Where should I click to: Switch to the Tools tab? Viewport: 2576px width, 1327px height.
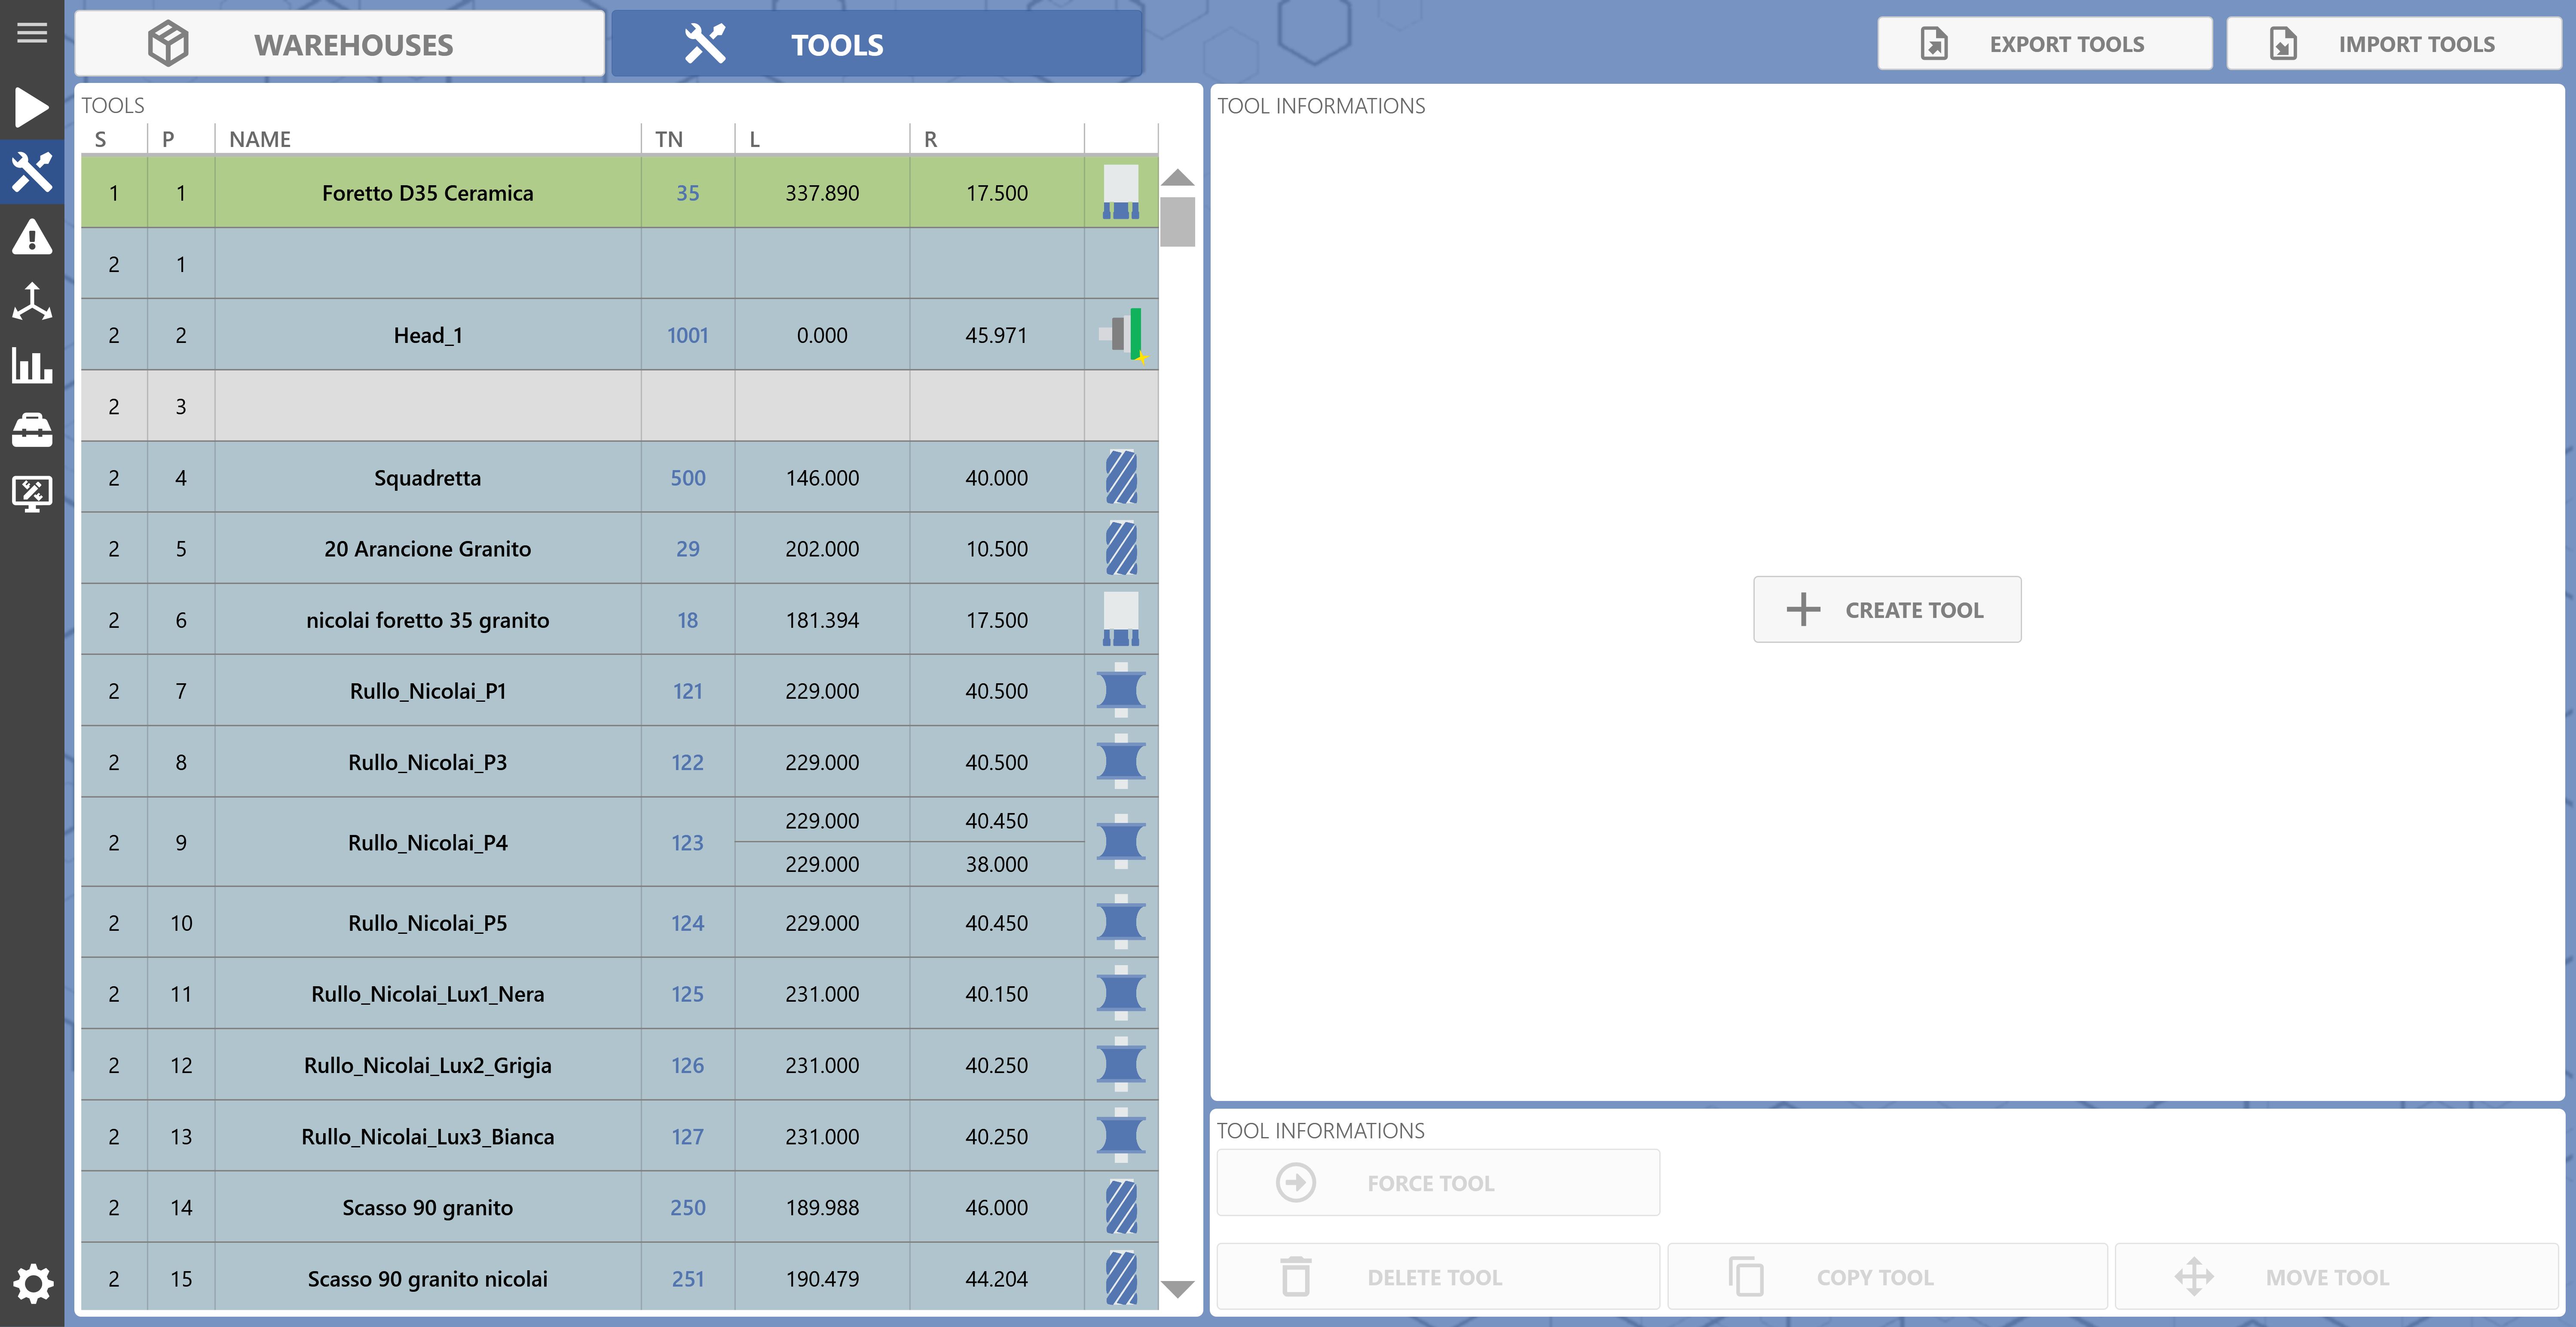[x=877, y=44]
